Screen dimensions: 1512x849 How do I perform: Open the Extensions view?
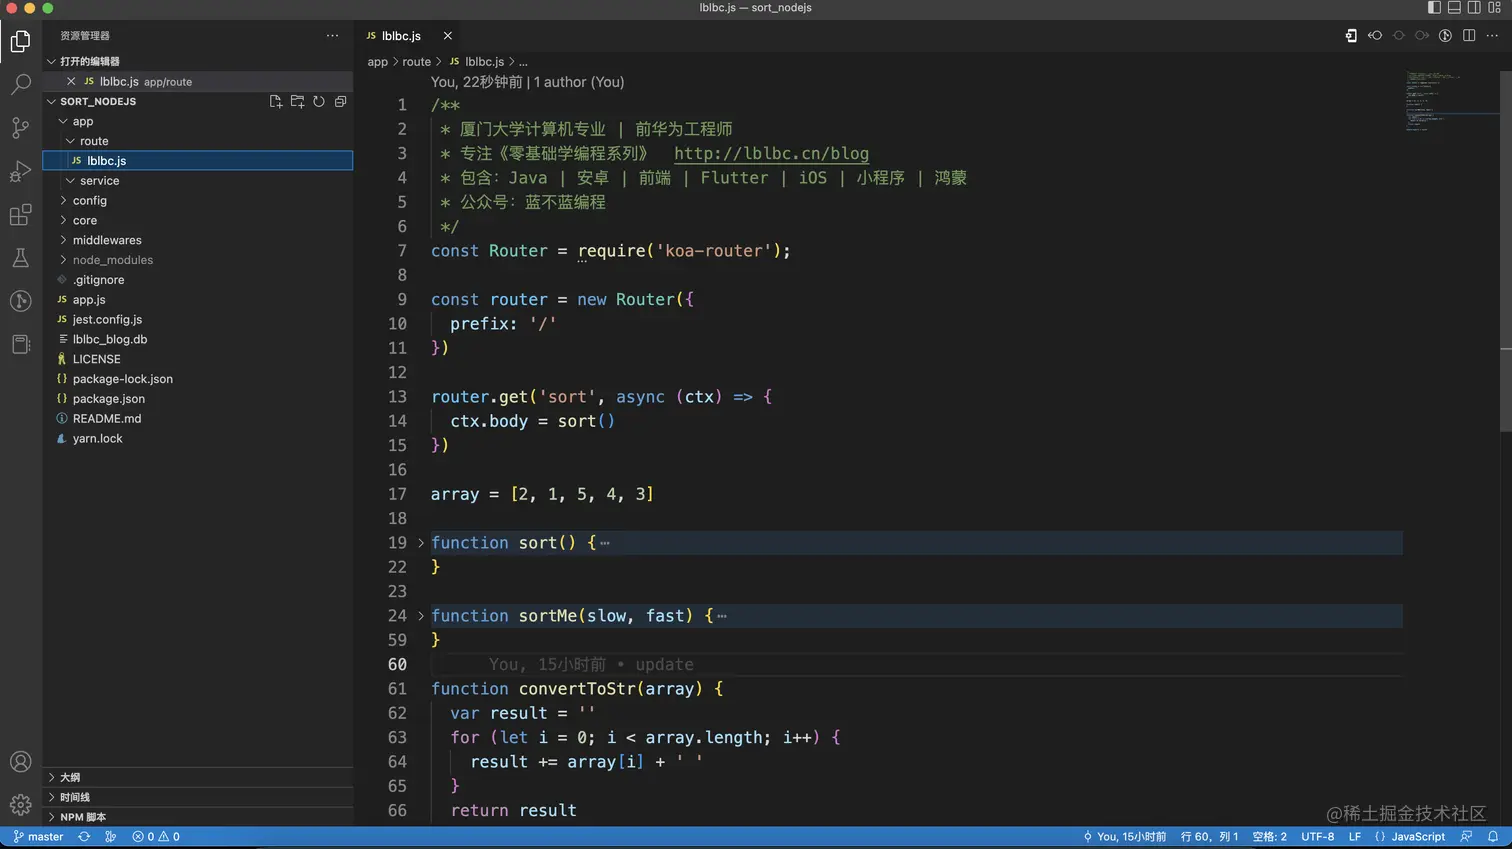tap(20, 215)
